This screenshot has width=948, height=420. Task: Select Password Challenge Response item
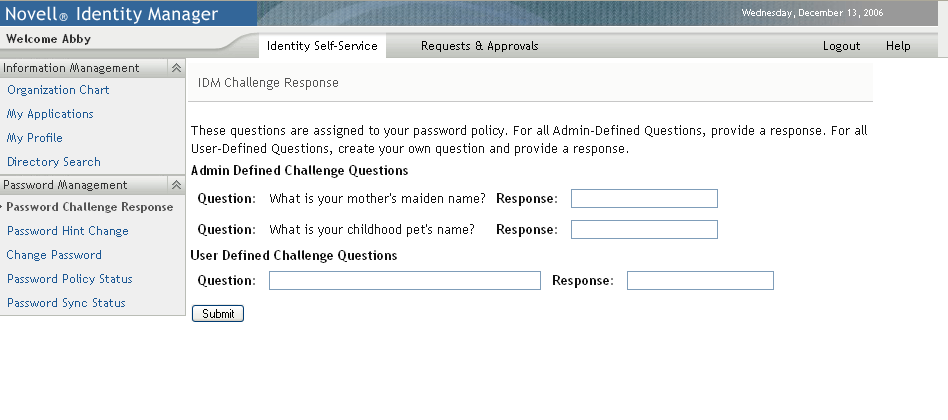pyautogui.click(x=90, y=208)
